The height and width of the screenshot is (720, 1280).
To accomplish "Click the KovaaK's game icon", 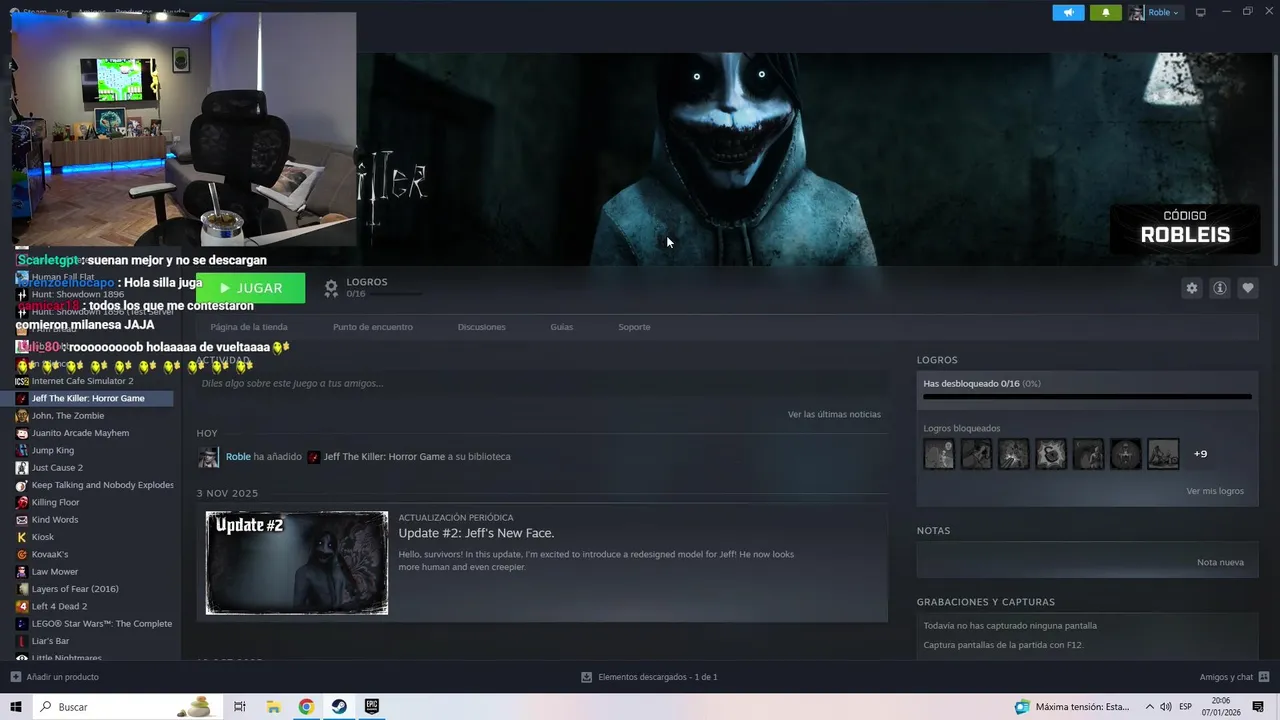I will pos(22,554).
